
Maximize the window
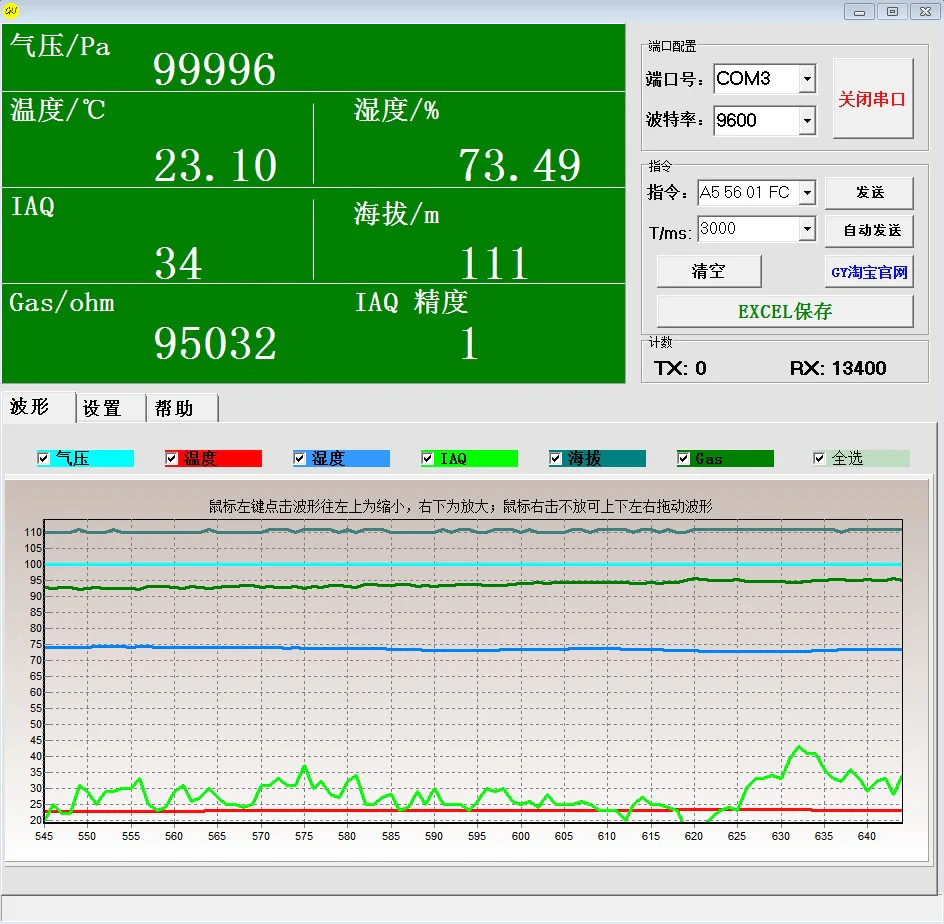[x=892, y=11]
